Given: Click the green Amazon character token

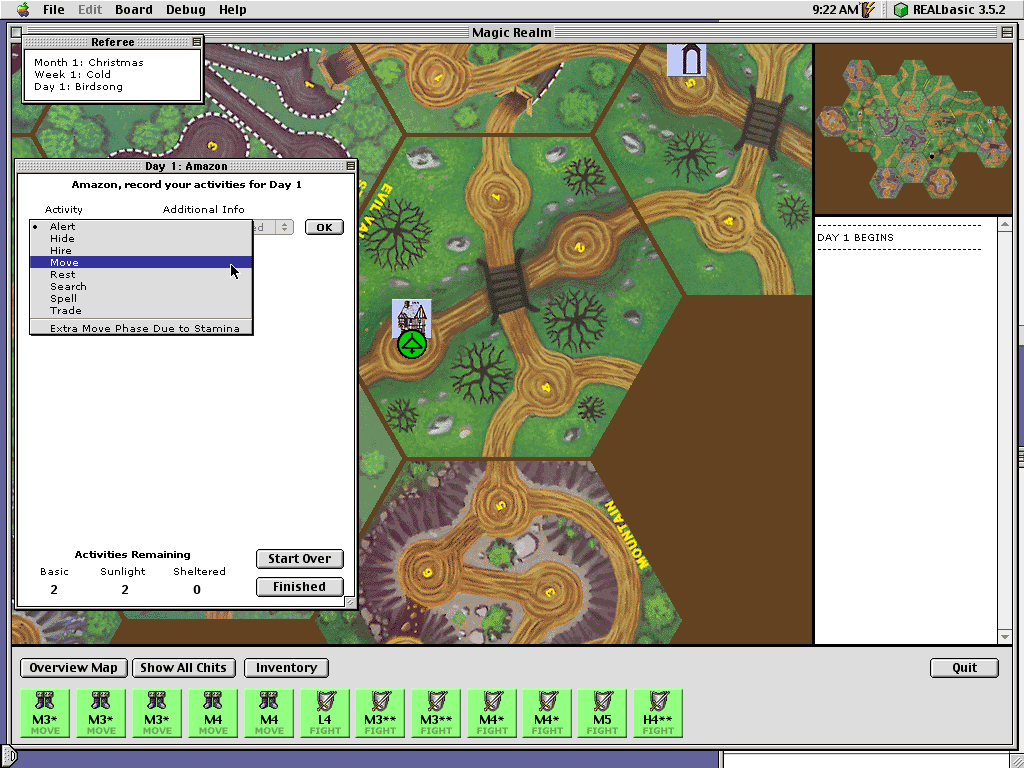Looking at the screenshot, I should (412, 344).
